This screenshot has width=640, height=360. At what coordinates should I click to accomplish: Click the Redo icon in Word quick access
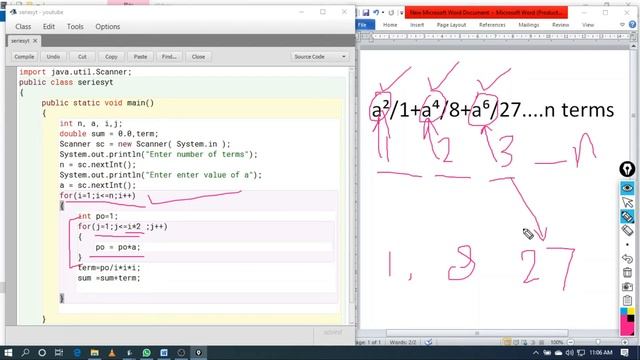coord(391,13)
